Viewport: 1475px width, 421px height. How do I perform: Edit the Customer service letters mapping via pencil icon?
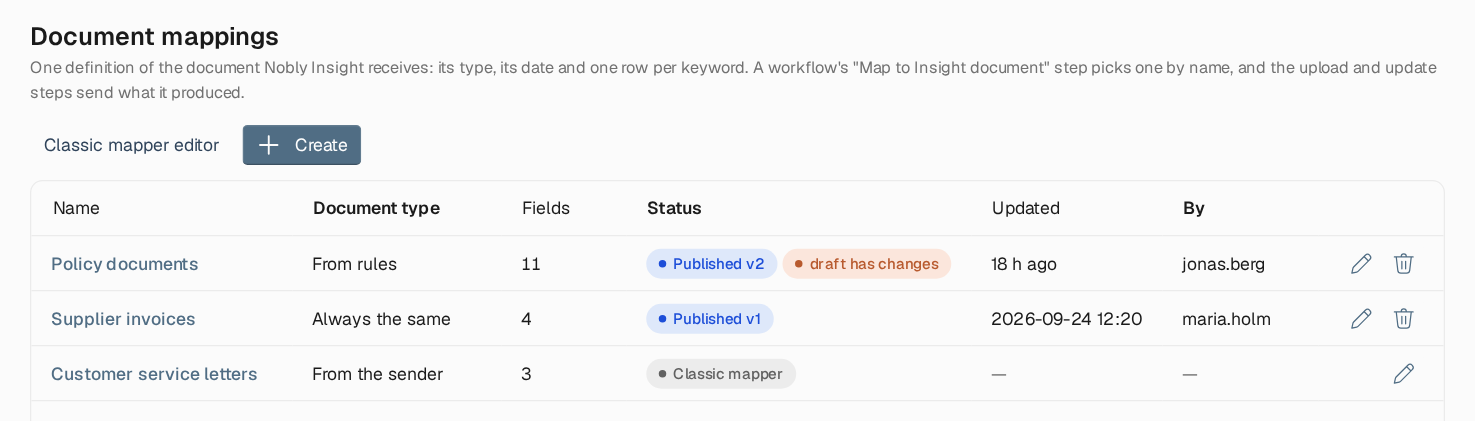click(x=1404, y=374)
